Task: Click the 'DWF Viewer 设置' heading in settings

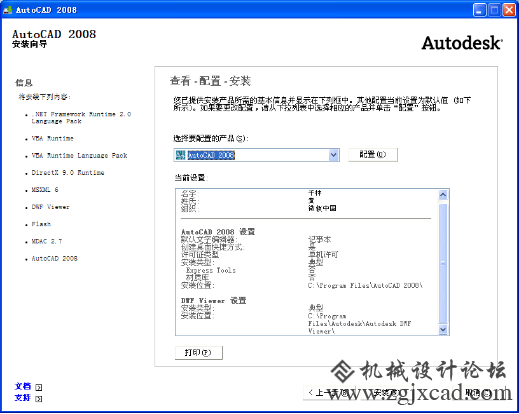Action: click(214, 300)
